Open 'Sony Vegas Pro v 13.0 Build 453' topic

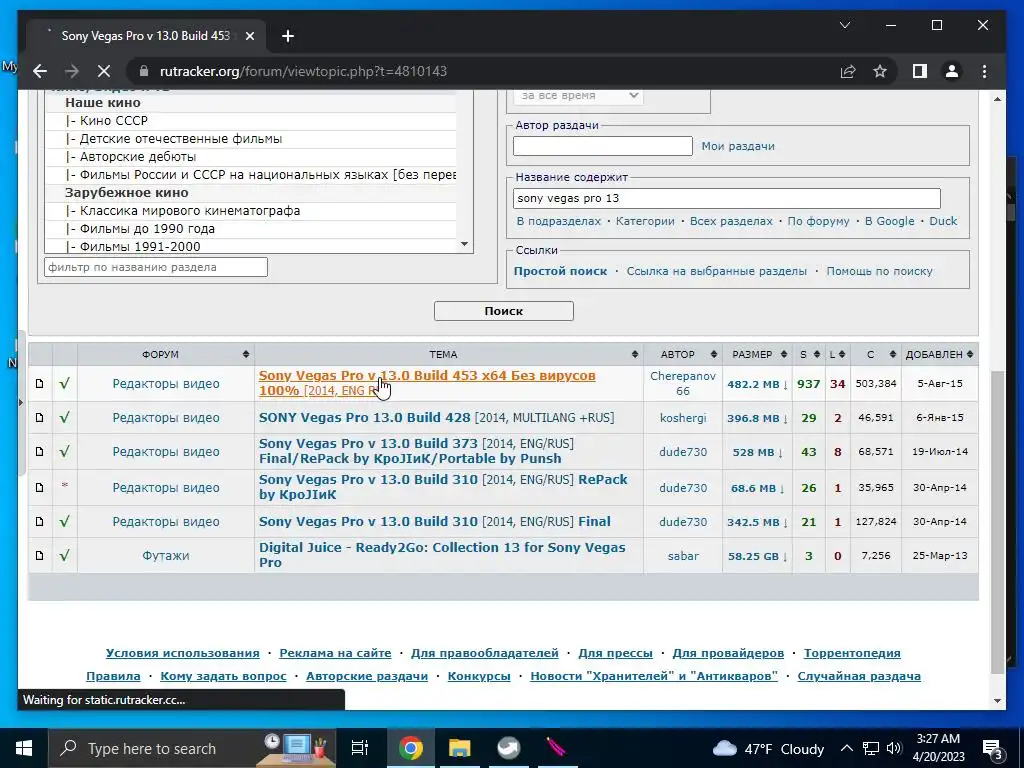pyautogui.click(x=427, y=383)
